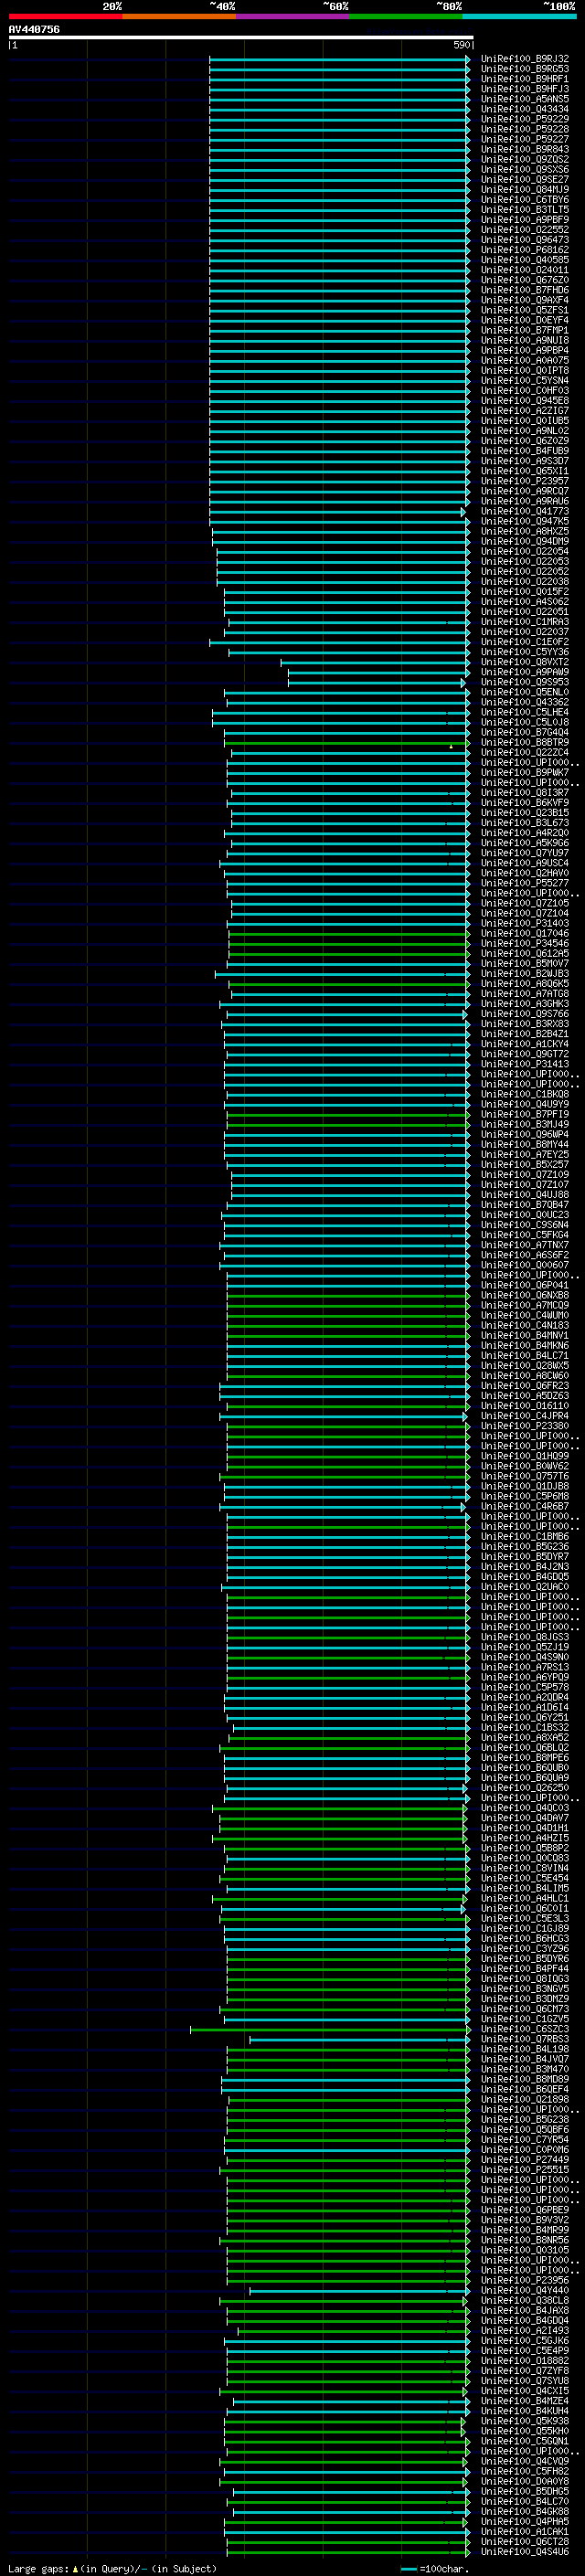Select the UniRef100_Q4QCO3 label

tap(525, 1807)
